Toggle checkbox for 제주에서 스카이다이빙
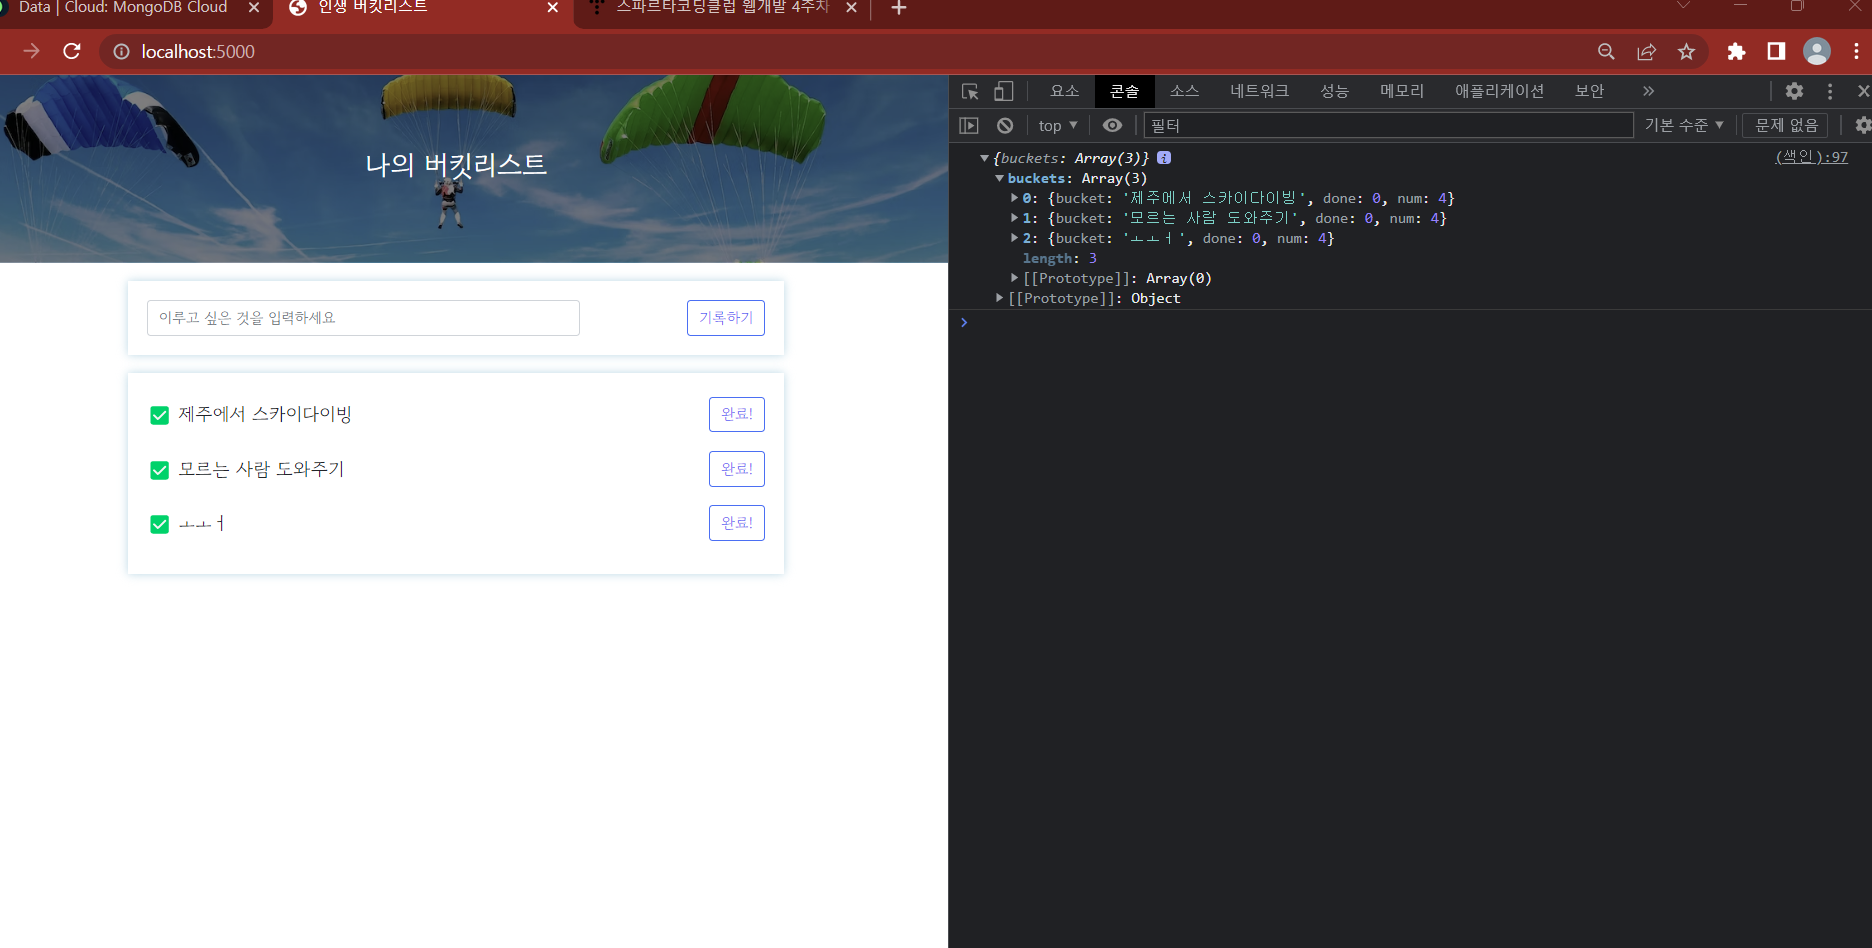The width and height of the screenshot is (1872, 948). 159,415
